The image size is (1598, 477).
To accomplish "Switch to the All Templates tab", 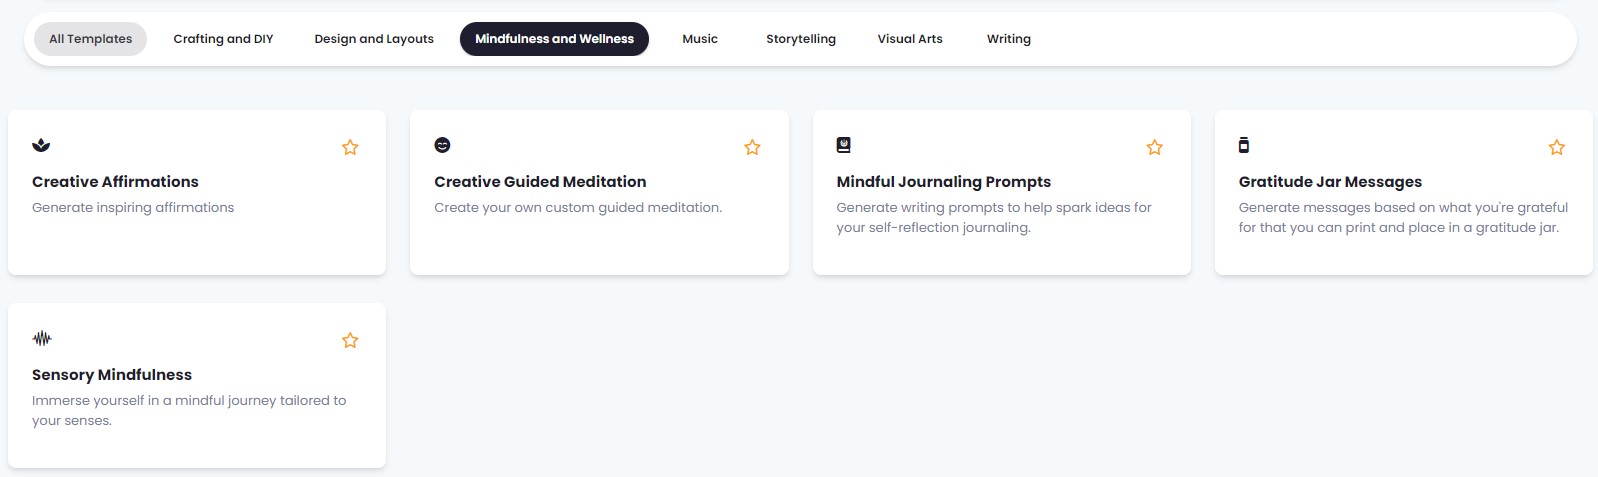I will 91,39.
